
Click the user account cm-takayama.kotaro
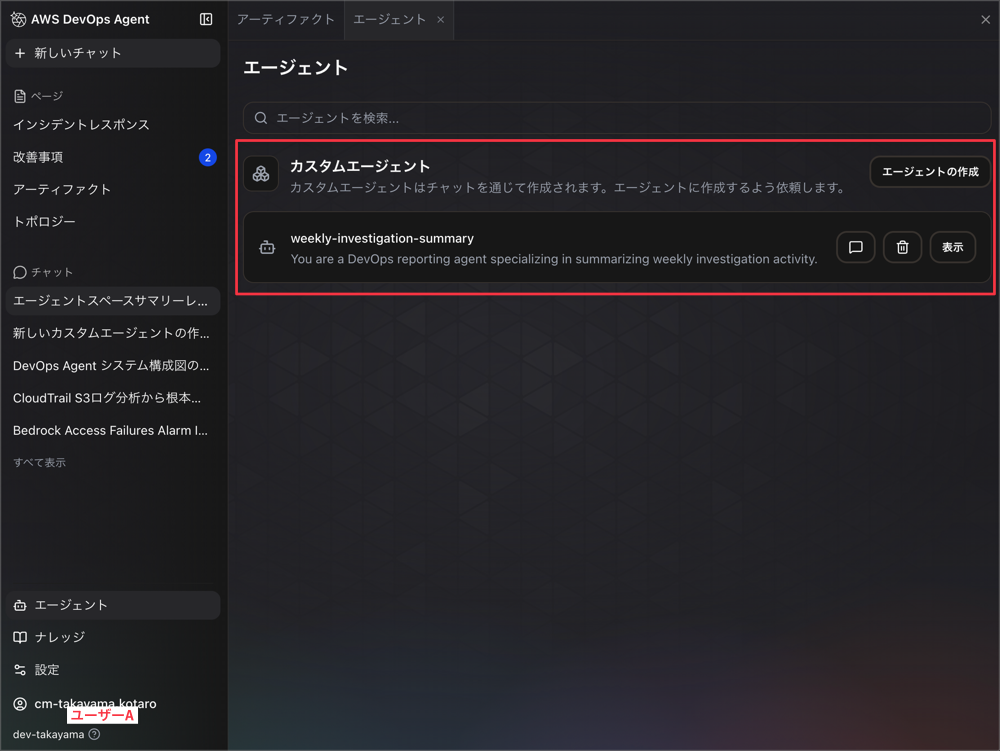tap(95, 704)
